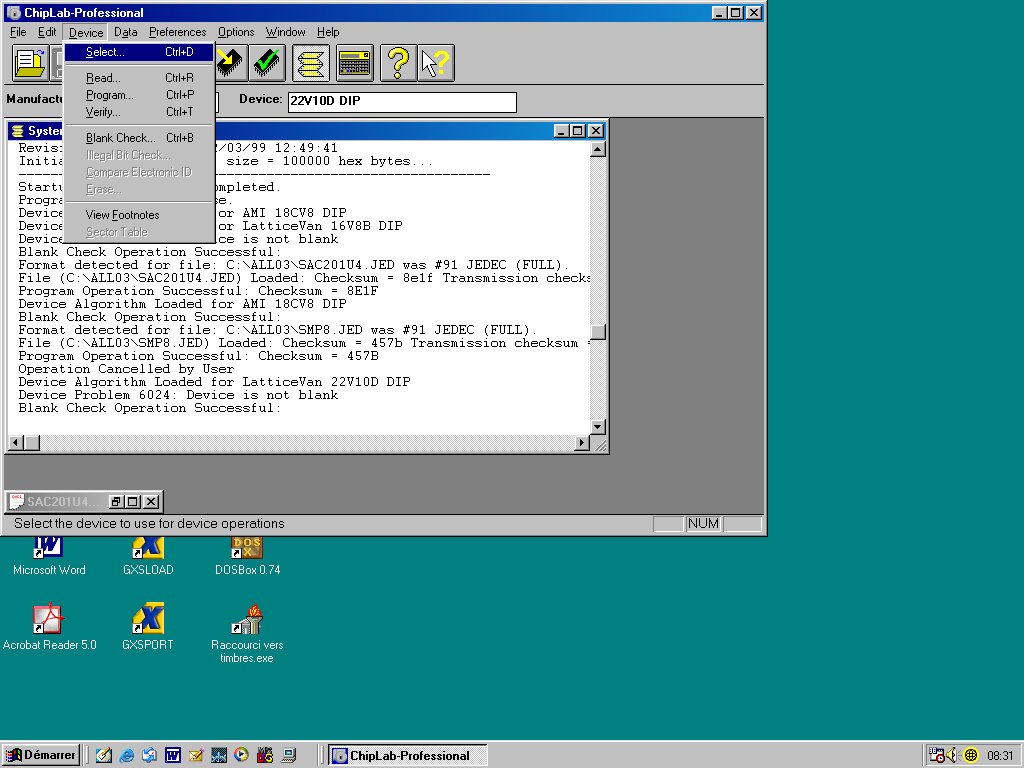Open the File menu

pyautogui.click(x=18, y=32)
